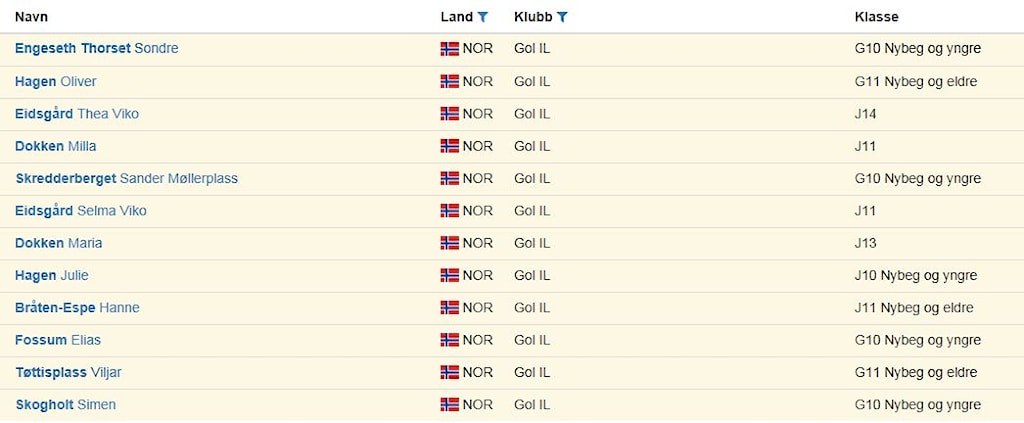
Task: Click the Land column header label
Action: pyautogui.click(x=456, y=17)
